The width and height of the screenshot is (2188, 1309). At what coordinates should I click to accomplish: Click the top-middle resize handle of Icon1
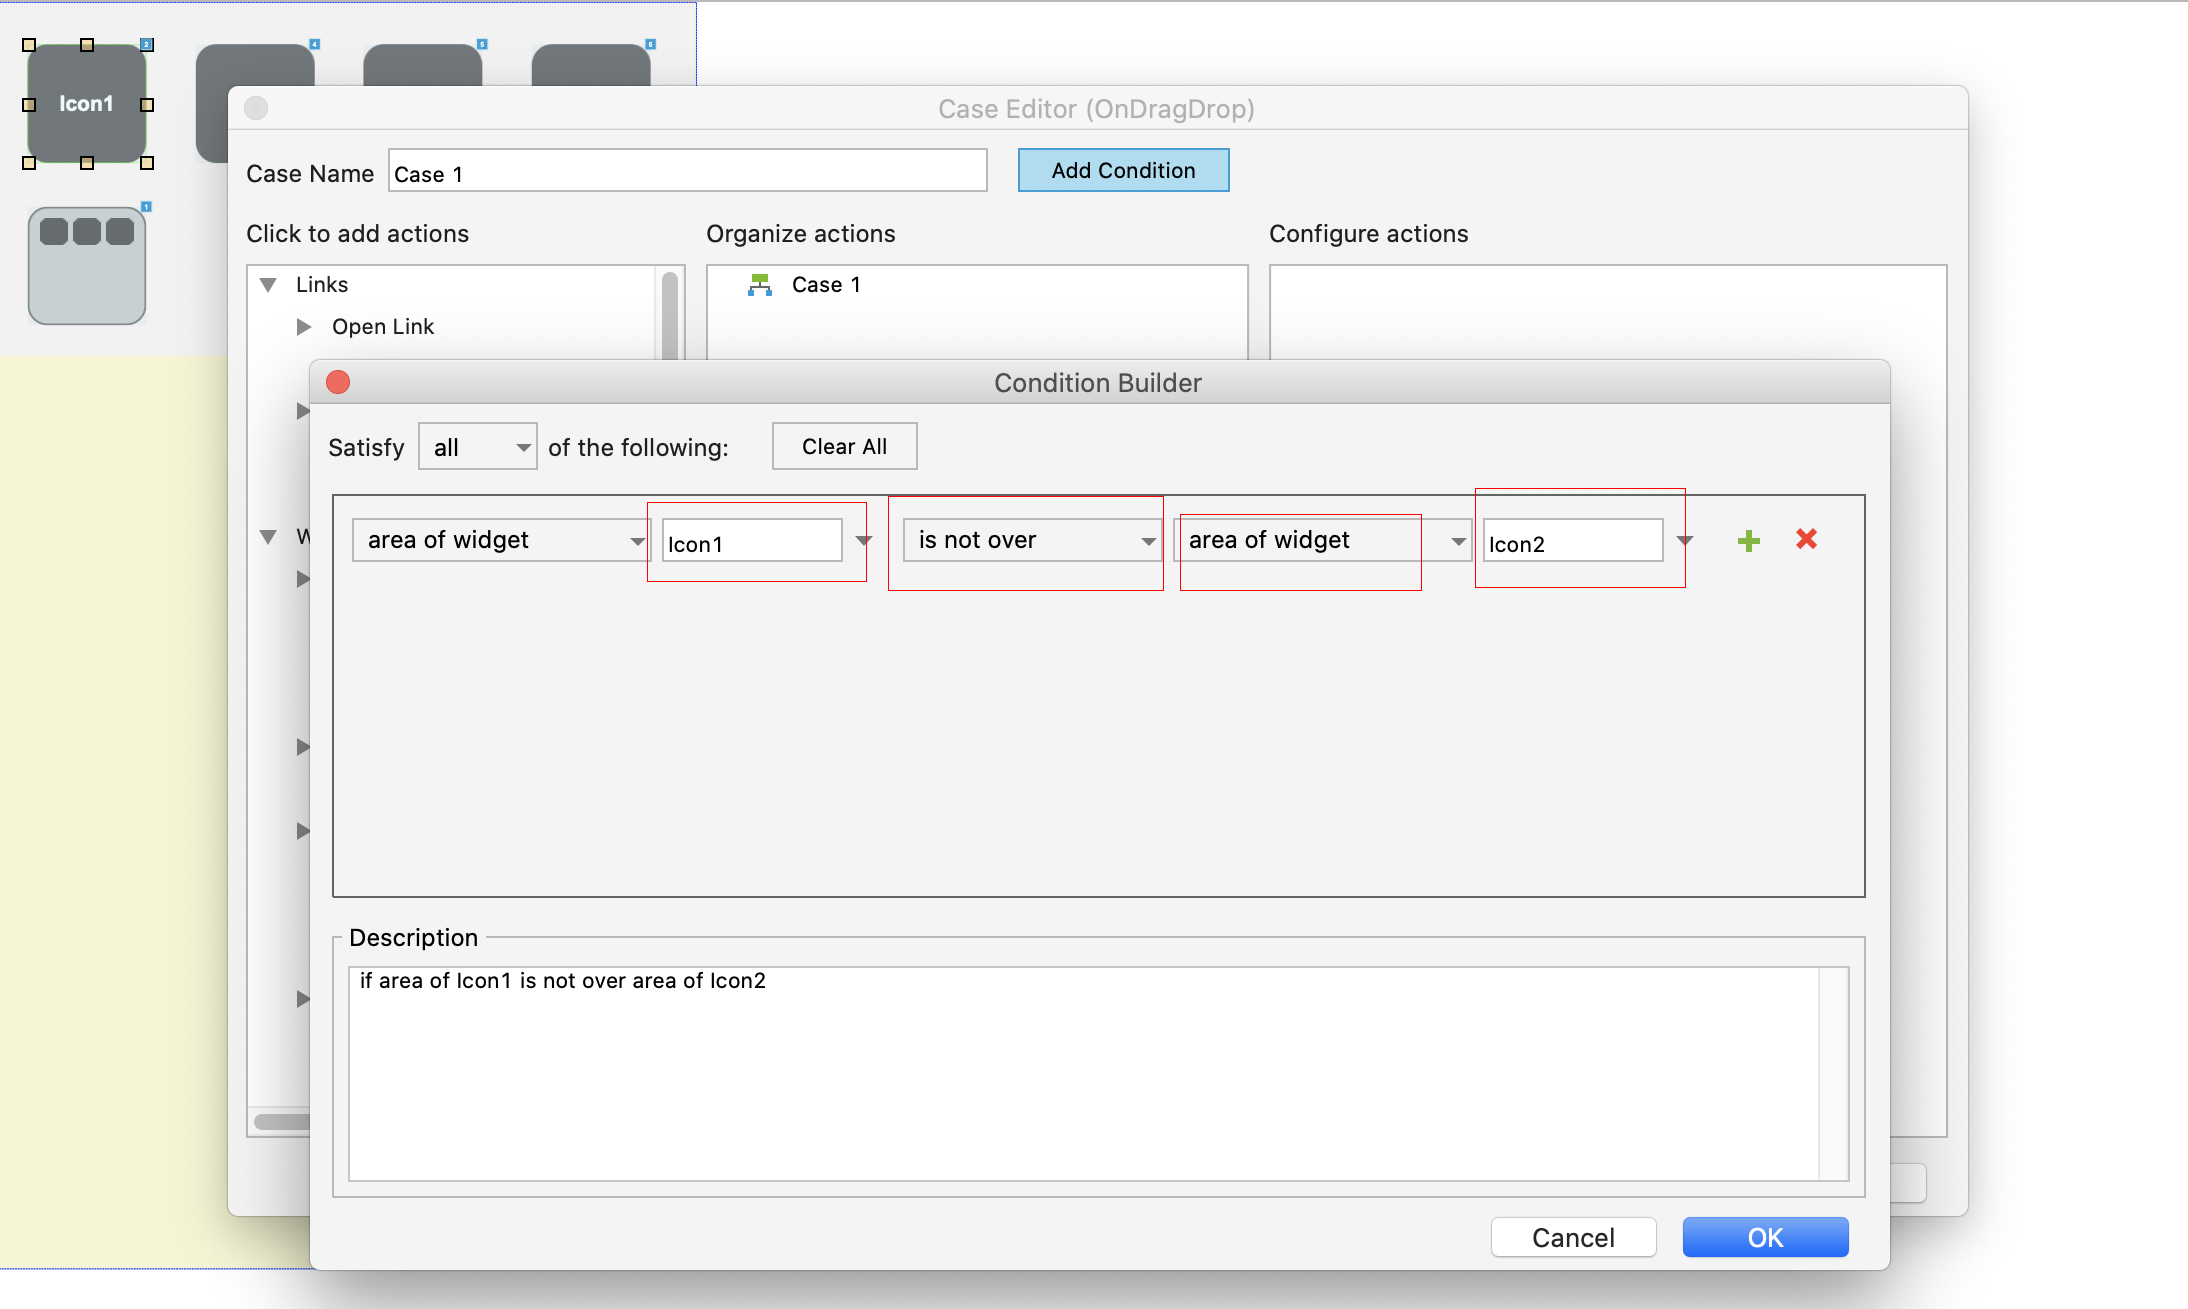coord(87,45)
